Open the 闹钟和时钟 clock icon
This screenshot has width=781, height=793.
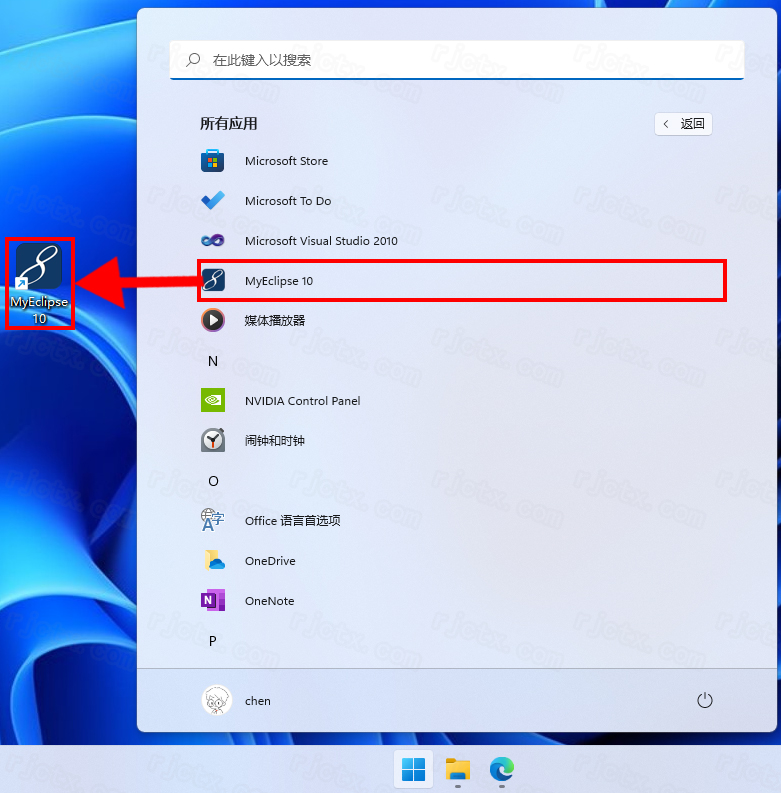pyautogui.click(x=213, y=441)
